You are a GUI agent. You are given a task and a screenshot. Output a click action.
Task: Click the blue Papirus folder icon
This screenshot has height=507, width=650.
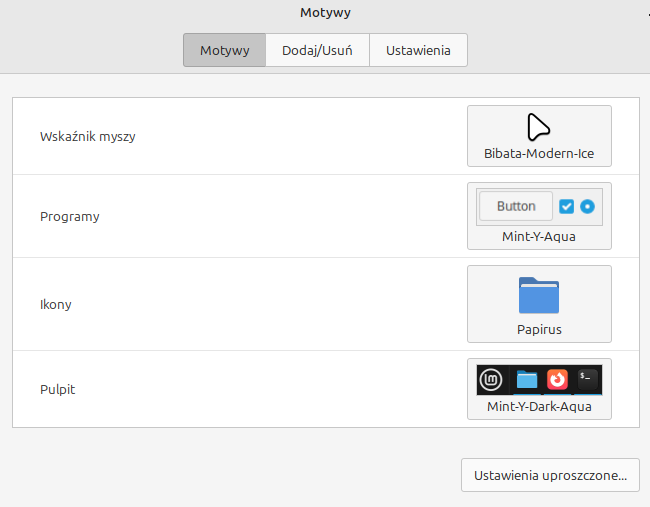(539, 296)
